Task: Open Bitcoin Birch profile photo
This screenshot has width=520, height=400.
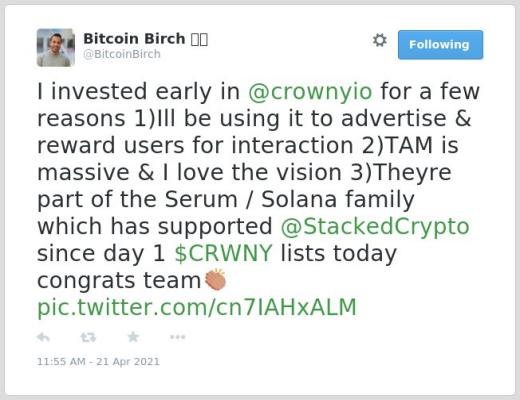Action: pos(56,48)
